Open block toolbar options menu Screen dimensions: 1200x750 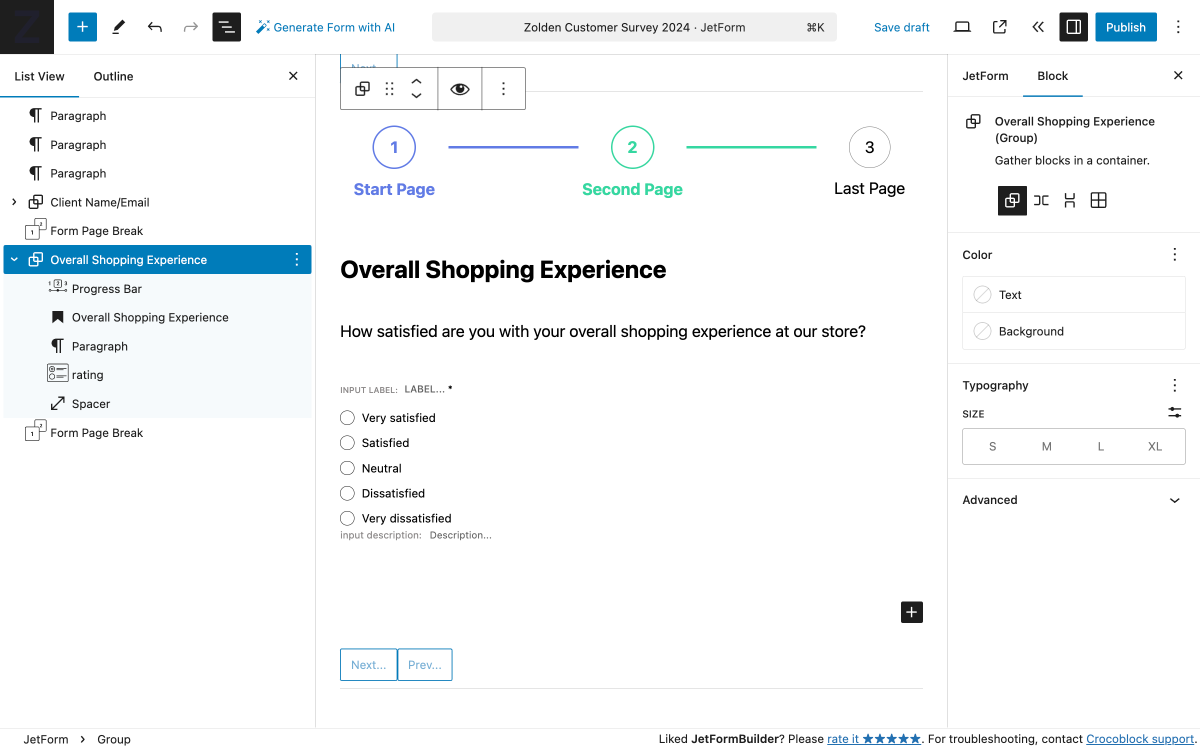pos(503,89)
